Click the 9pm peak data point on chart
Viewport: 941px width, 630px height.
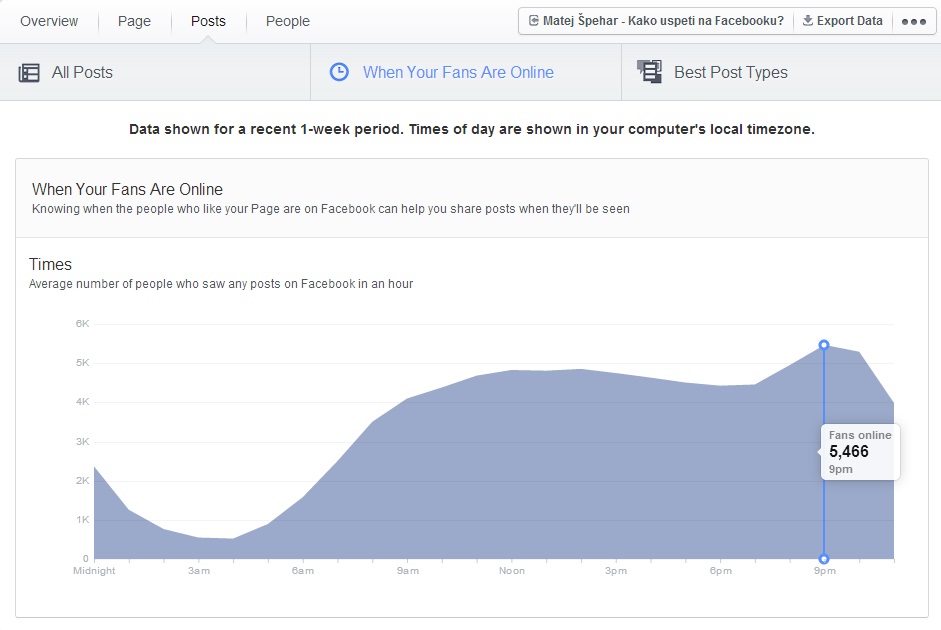(824, 345)
